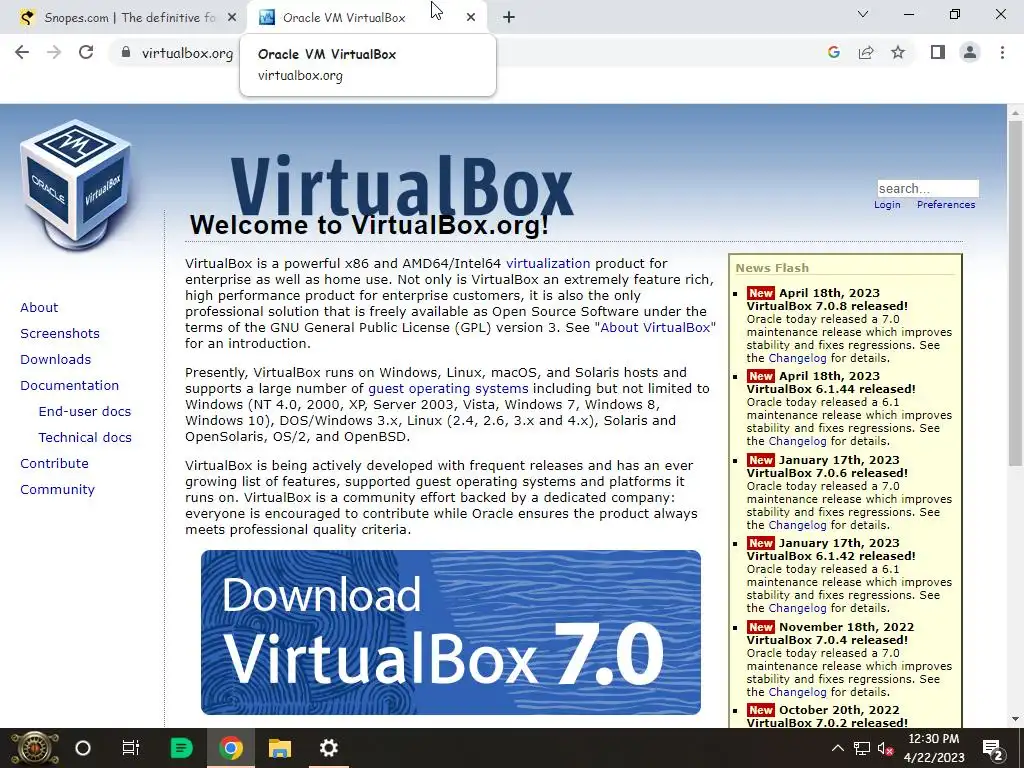Follow the guest operating systems link
The height and width of the screenshot is (768, 1024).
point(448,389)
